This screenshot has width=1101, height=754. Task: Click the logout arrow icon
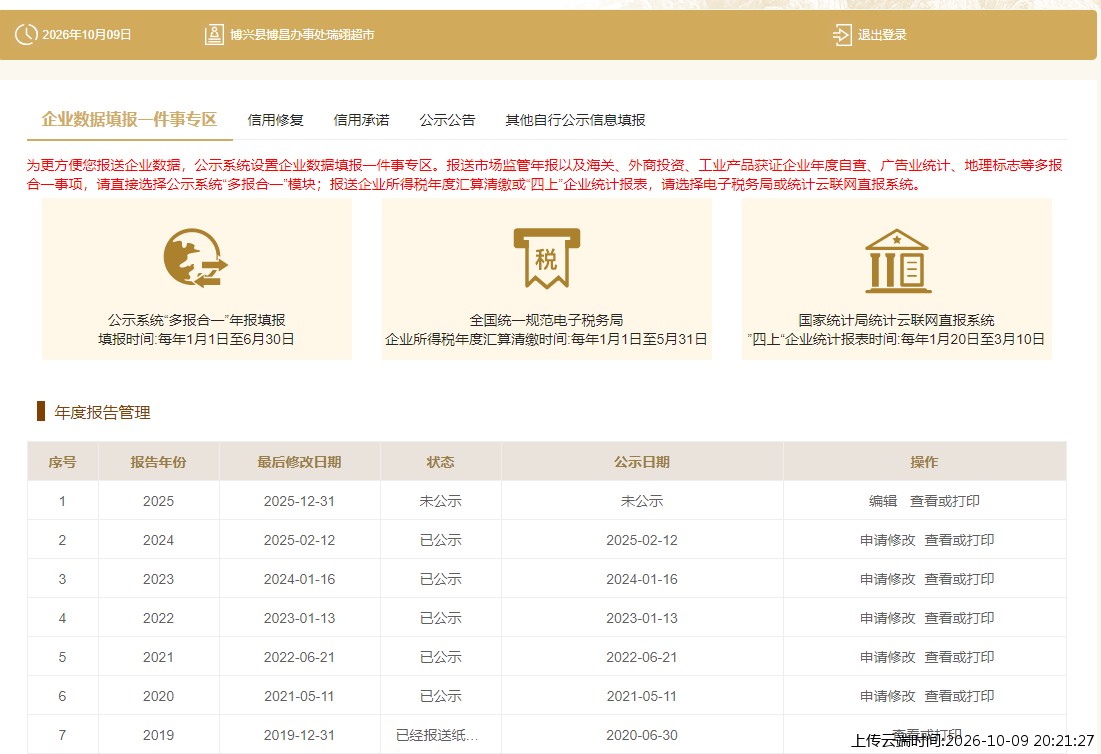[x=841, y=34]
